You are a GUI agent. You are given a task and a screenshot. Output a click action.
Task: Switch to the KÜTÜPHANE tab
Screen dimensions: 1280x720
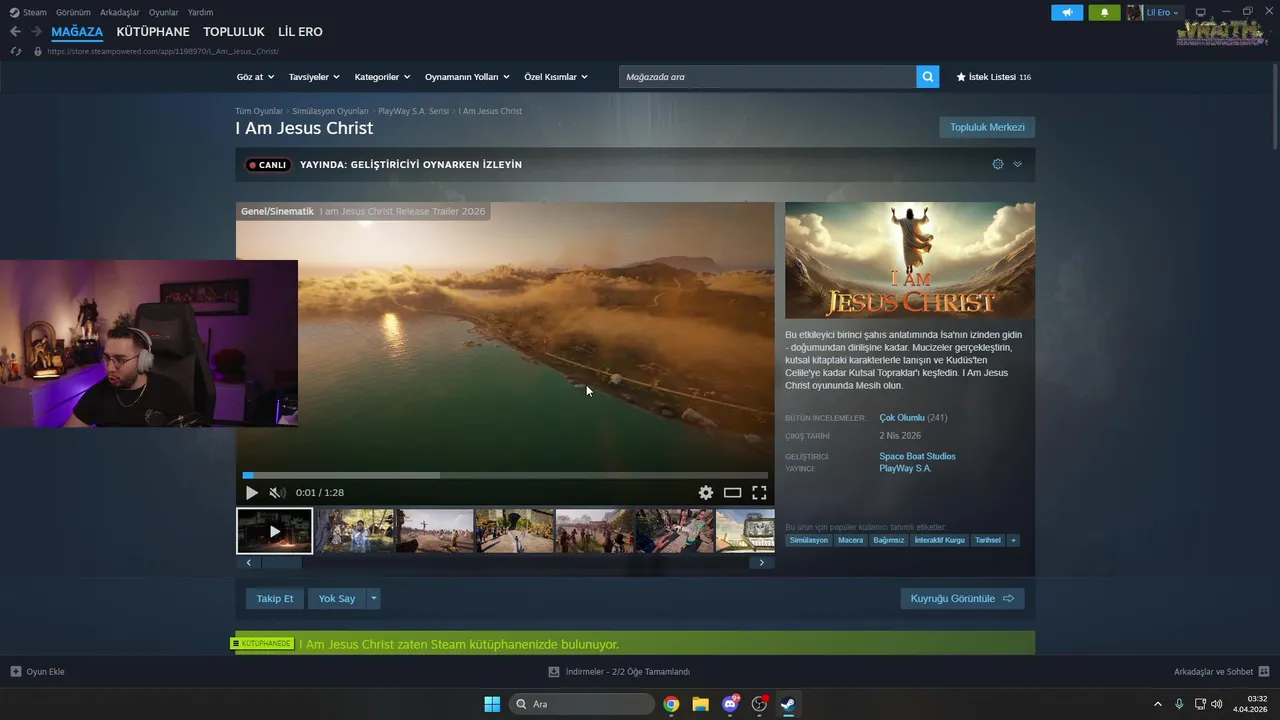pyautogui.click(x=153, y=32)
